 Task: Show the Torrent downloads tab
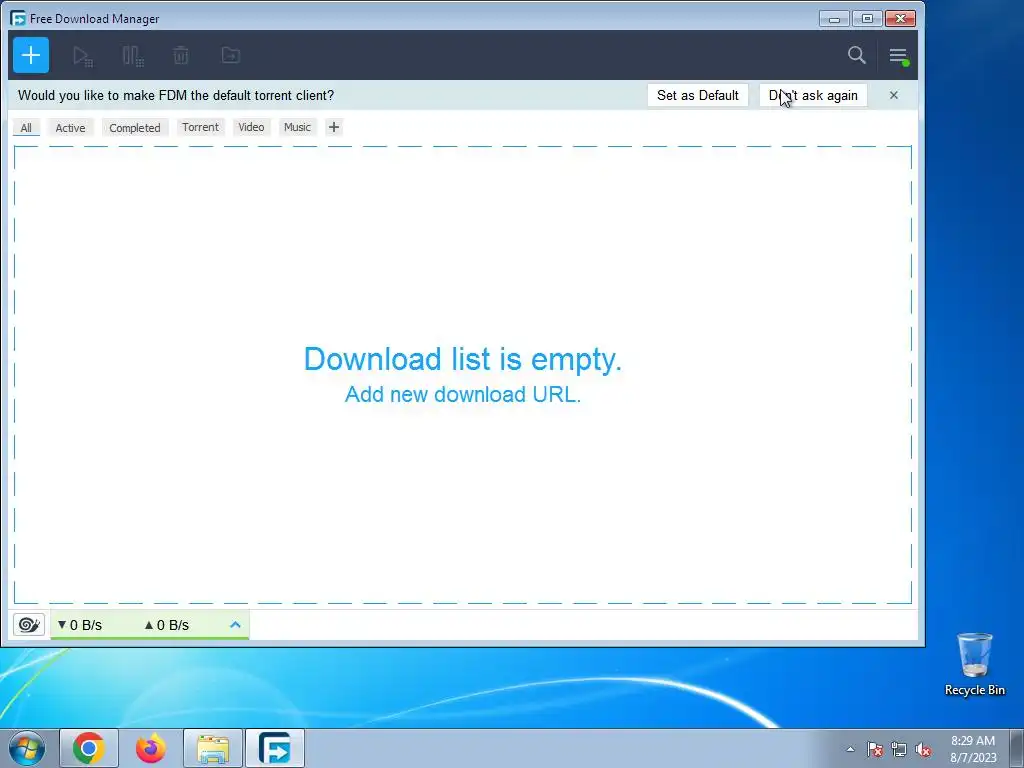tap(200, 127)
